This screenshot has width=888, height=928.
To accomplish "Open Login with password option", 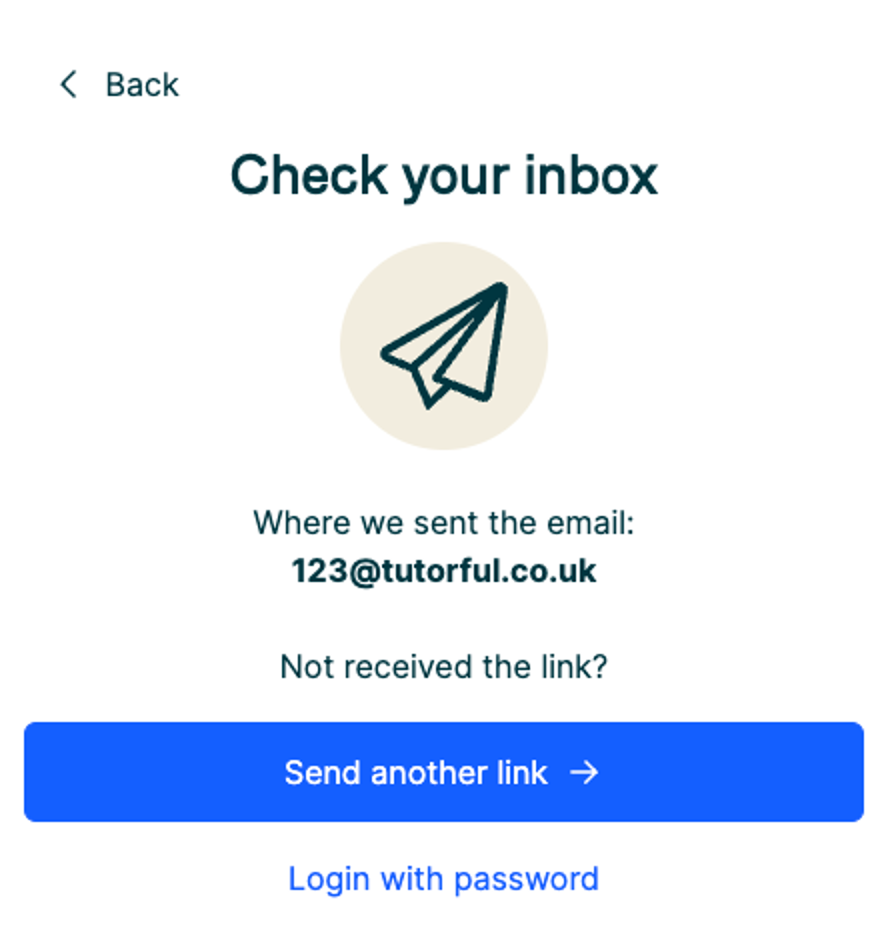I will [x=443, y=879].
